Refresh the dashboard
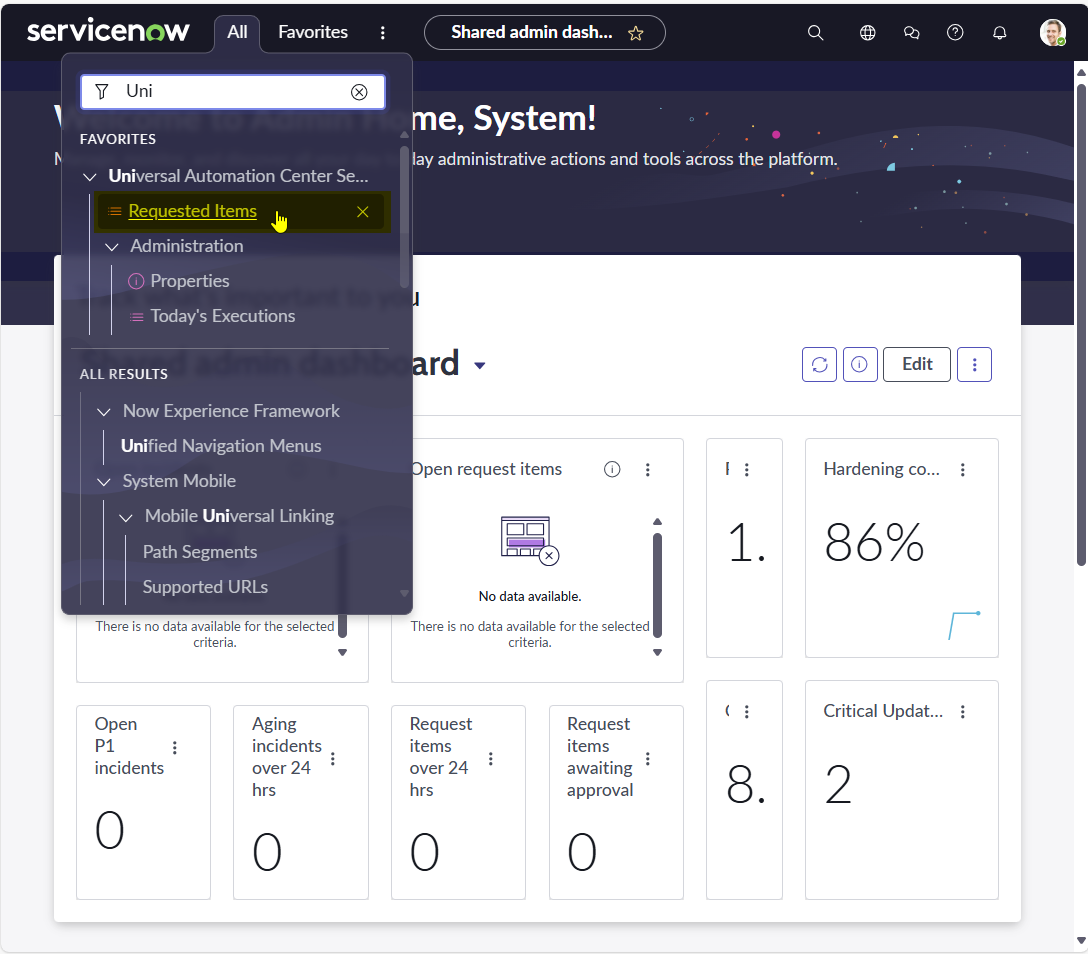This screenshot has height=954, width=1088. coord(819,364)
